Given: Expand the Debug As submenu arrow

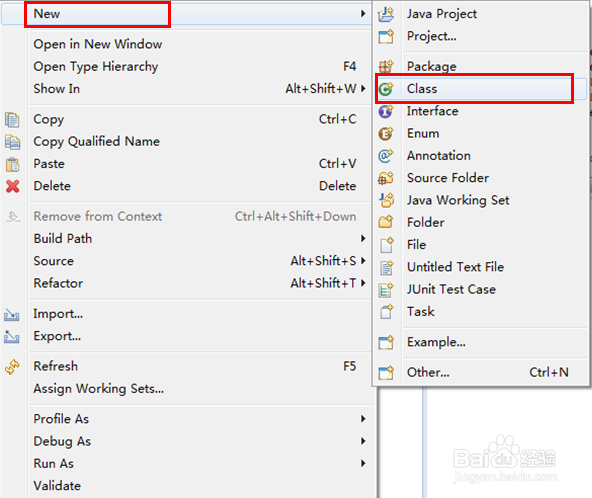Looking at the screenshot, I should point(363,441).
